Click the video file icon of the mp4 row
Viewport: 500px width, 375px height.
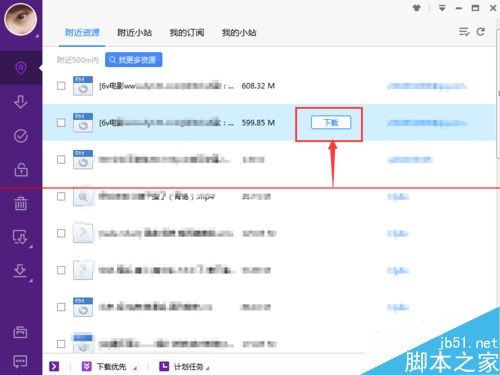(x=83, y=196)
